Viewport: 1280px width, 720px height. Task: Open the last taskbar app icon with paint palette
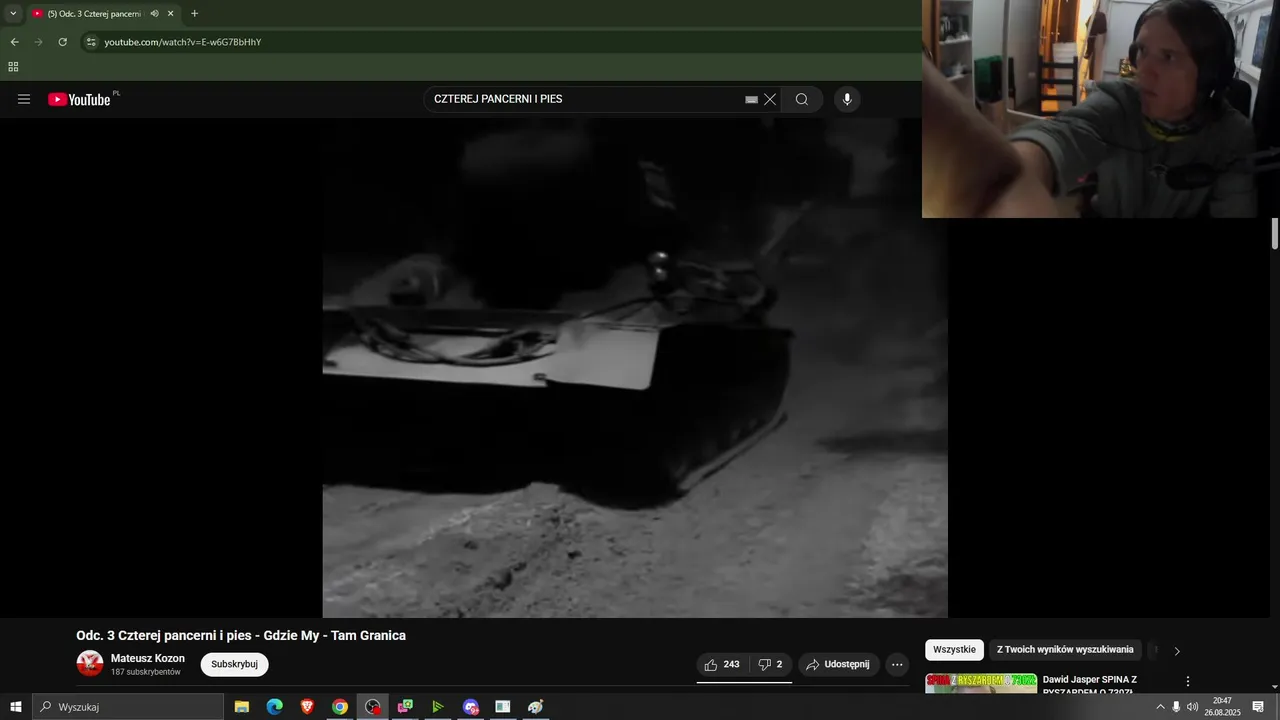click(536, 707)
